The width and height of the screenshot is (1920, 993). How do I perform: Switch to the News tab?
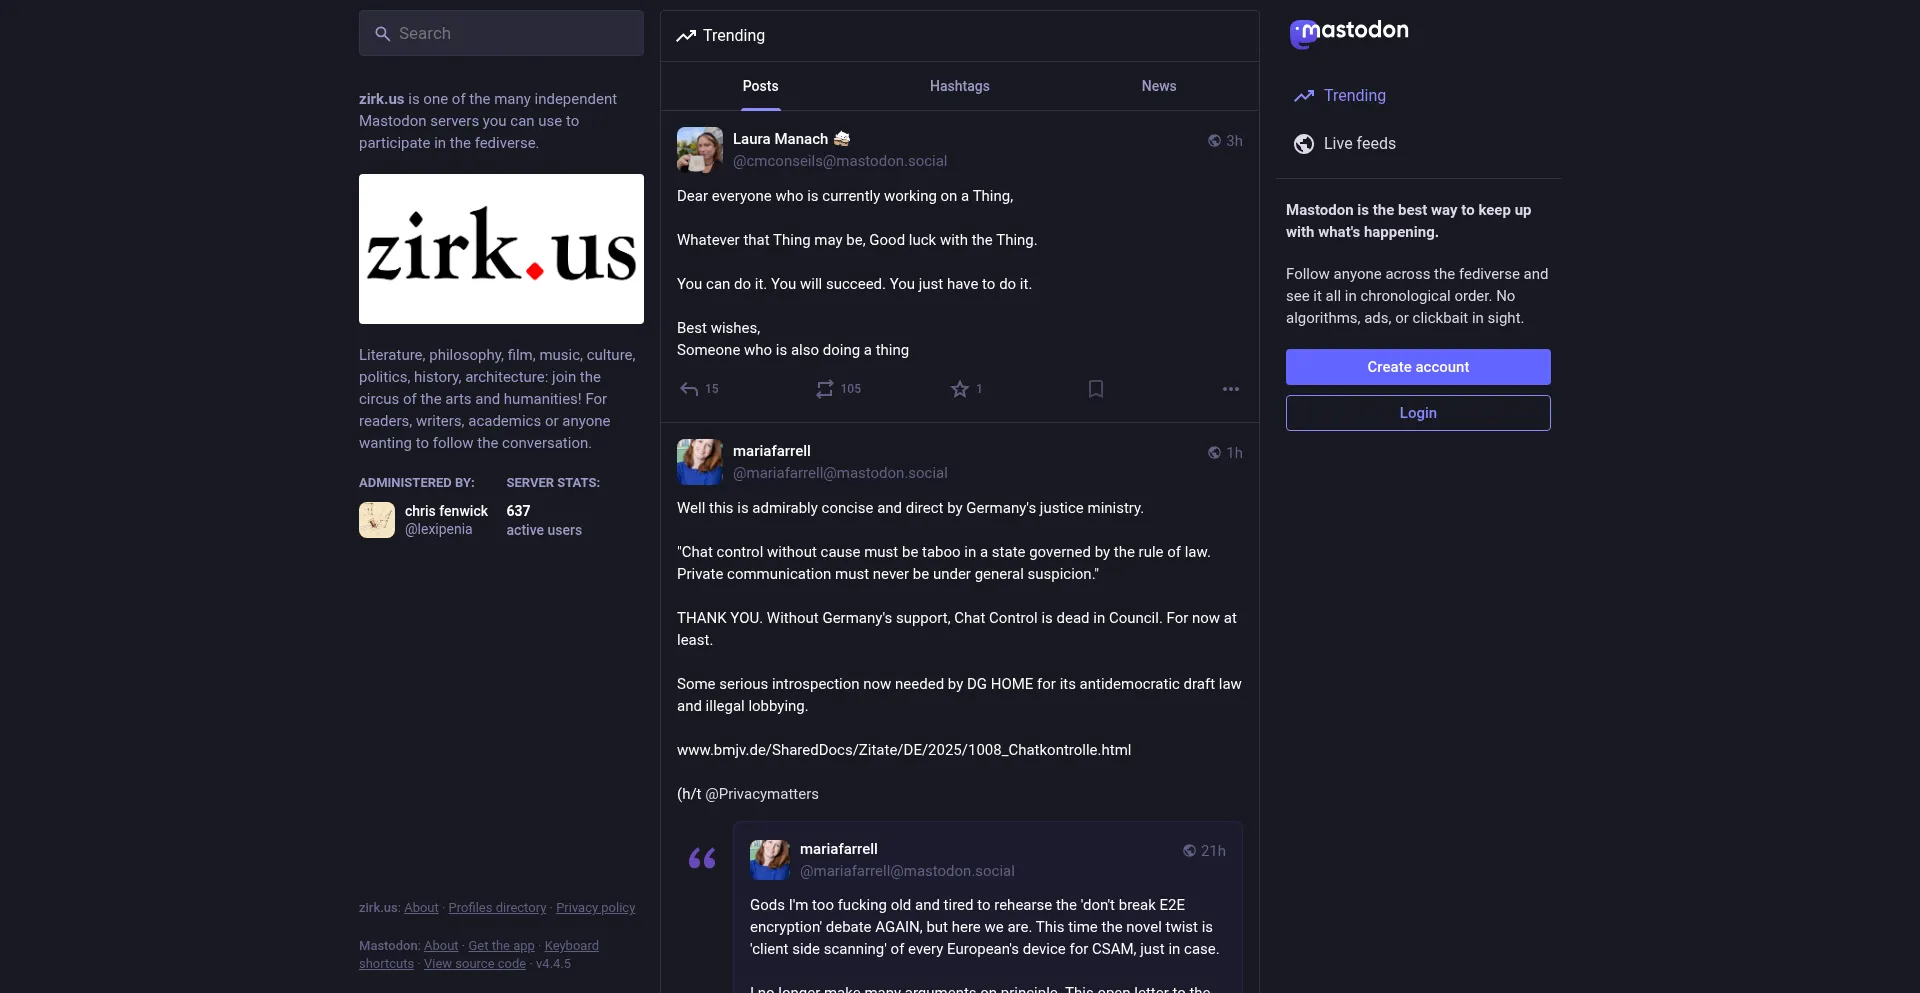(1159, 86)
